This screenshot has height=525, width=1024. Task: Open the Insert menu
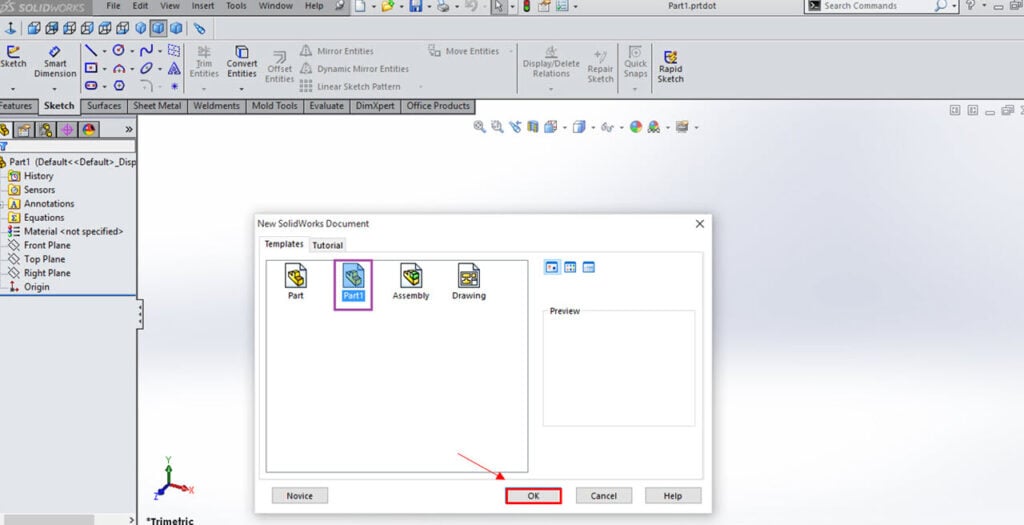pos(202,6)
